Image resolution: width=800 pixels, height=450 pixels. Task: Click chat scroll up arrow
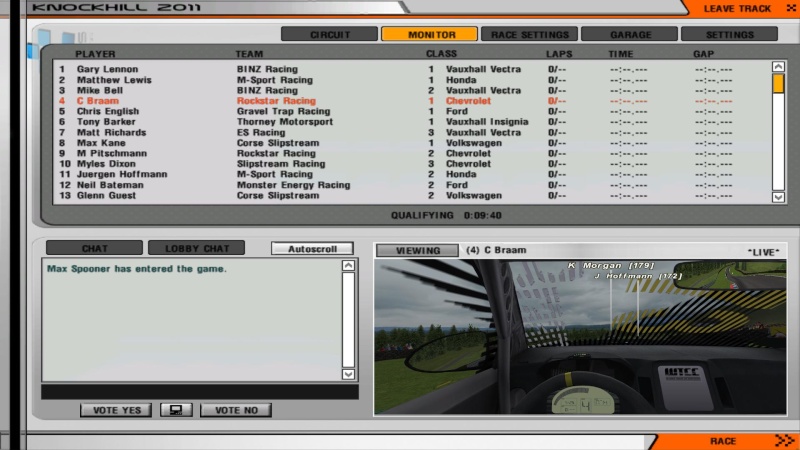click(x=348, y=265)
